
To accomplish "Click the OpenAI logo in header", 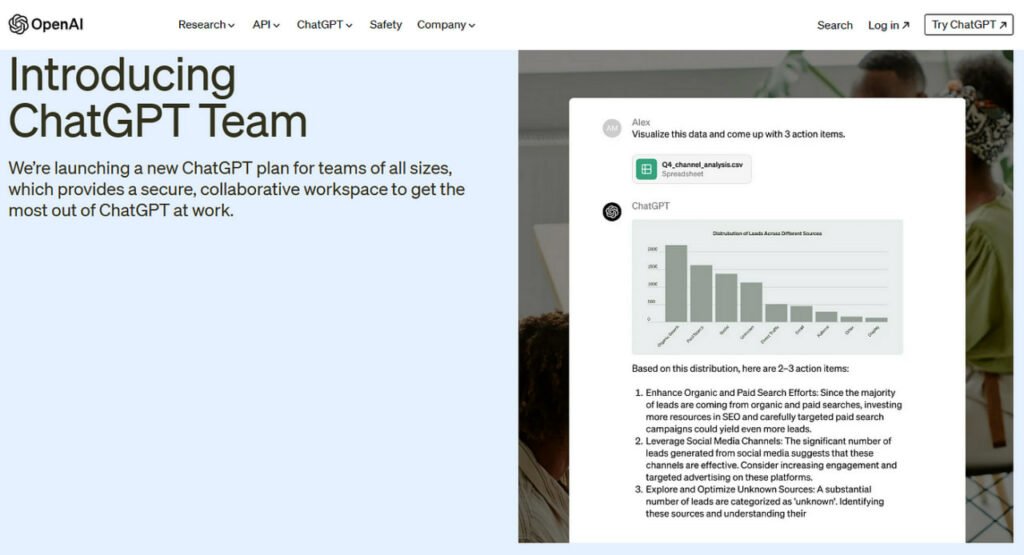I will pyautogui.click(x=46, y=25).
